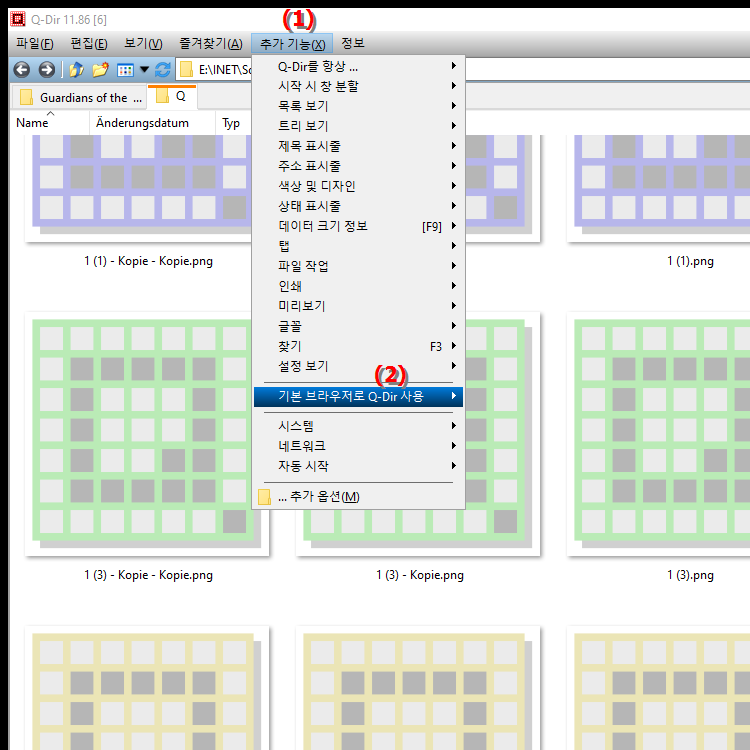750x750 pixels.
Task: Click the view mode grid icon
Action: [125, 70]
